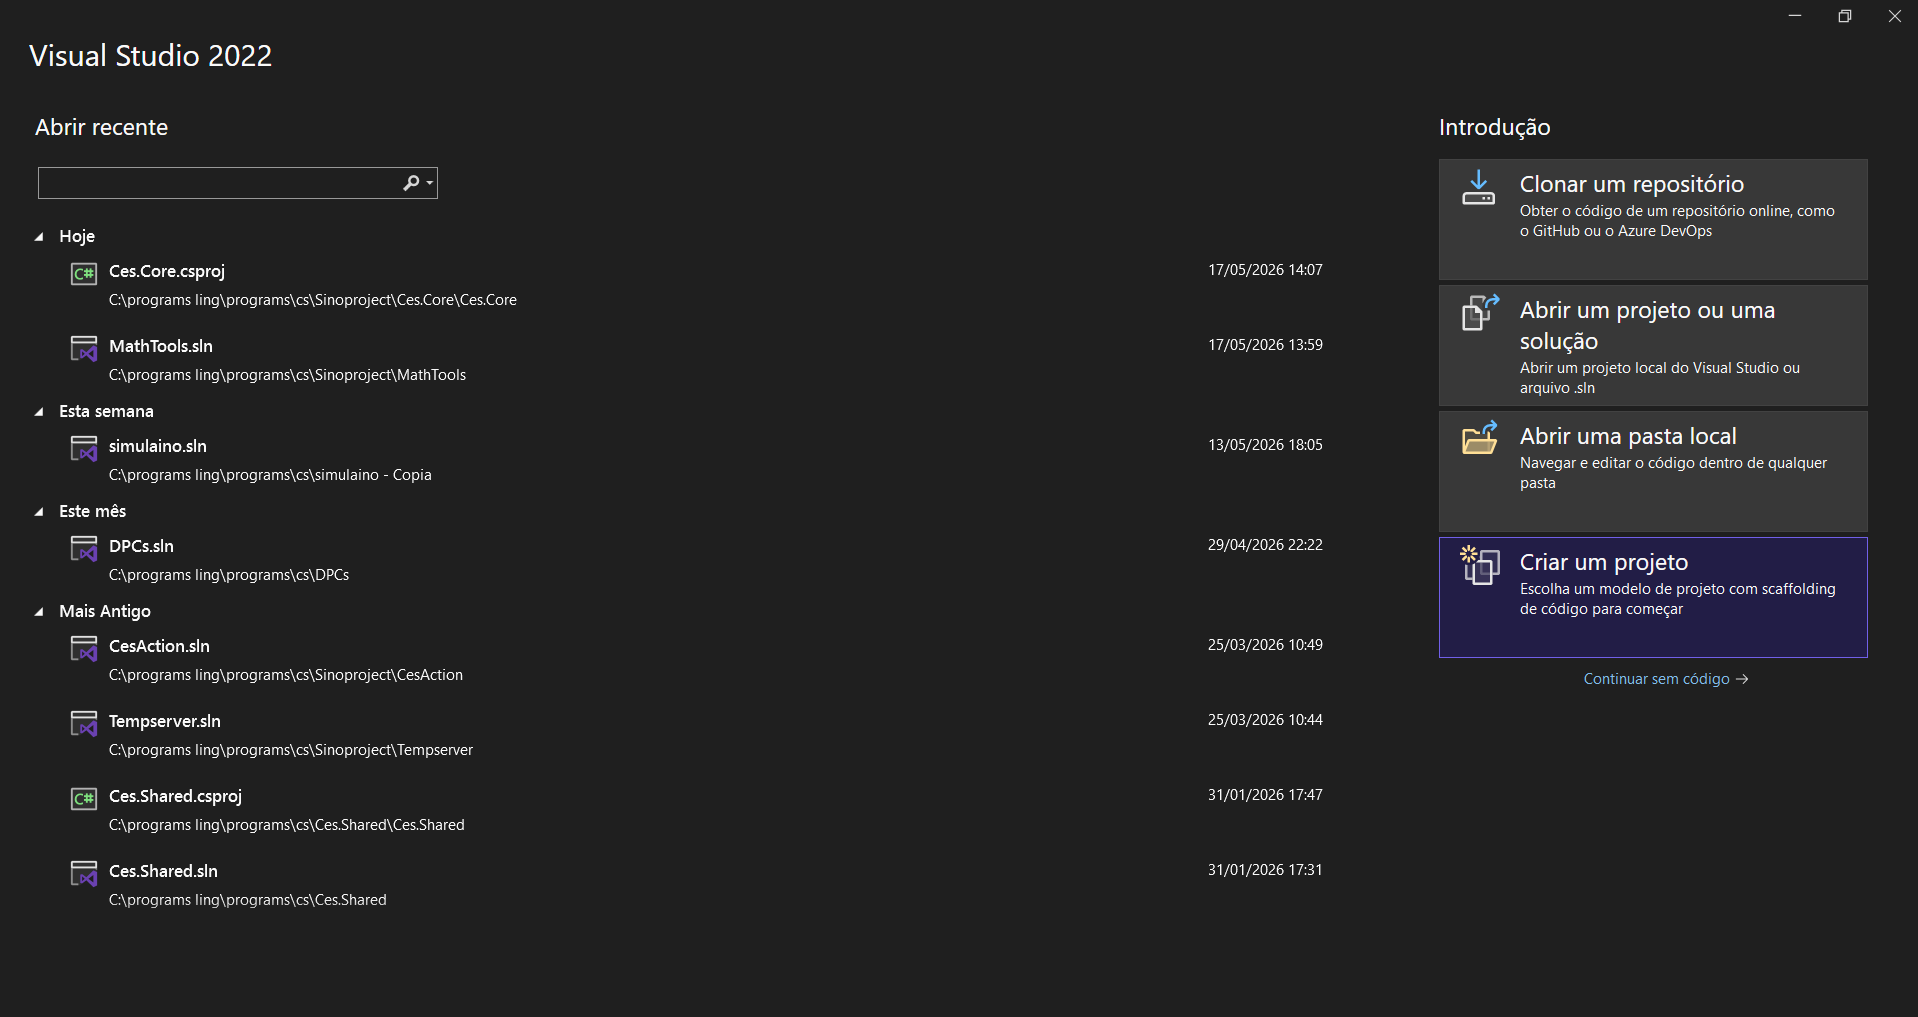This screenshot has height=1017, width=1918.
Task: Click the path ending in Sinoproject\Tempserver
Action: click(291, 750)
